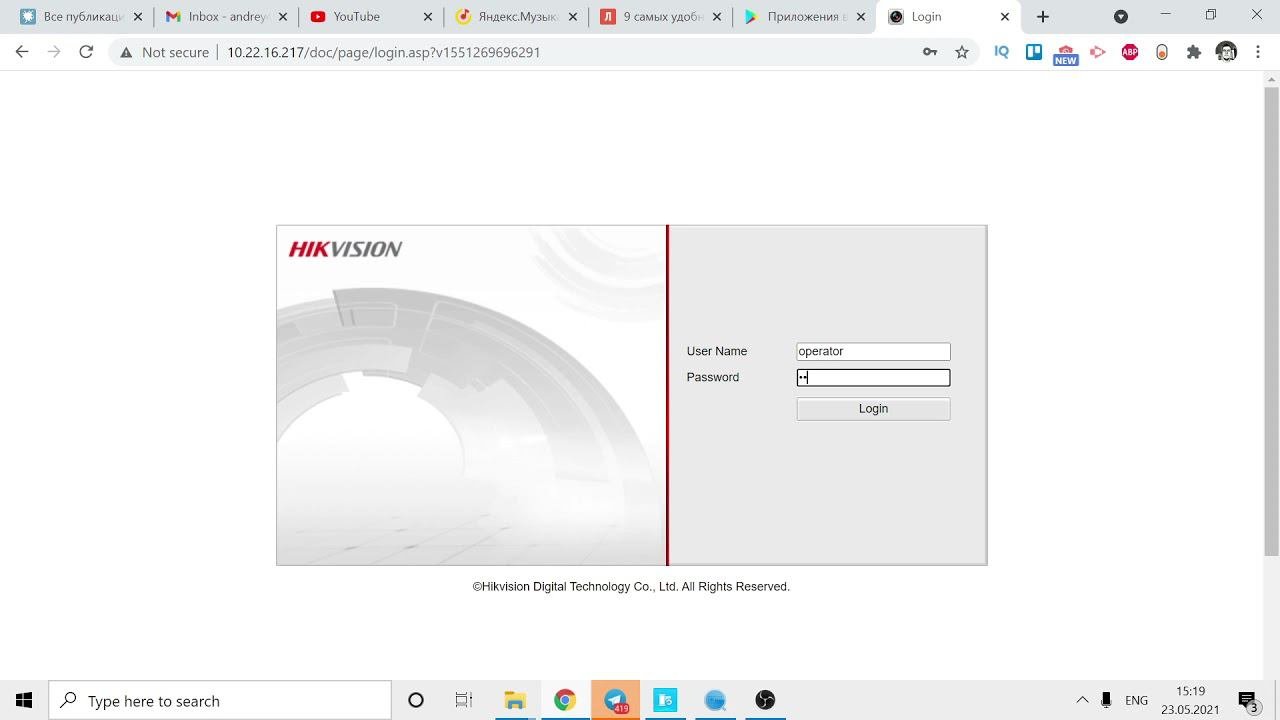Click the Login button
The width and height of the screenshot is (1280, 720).
click(873, 408)
